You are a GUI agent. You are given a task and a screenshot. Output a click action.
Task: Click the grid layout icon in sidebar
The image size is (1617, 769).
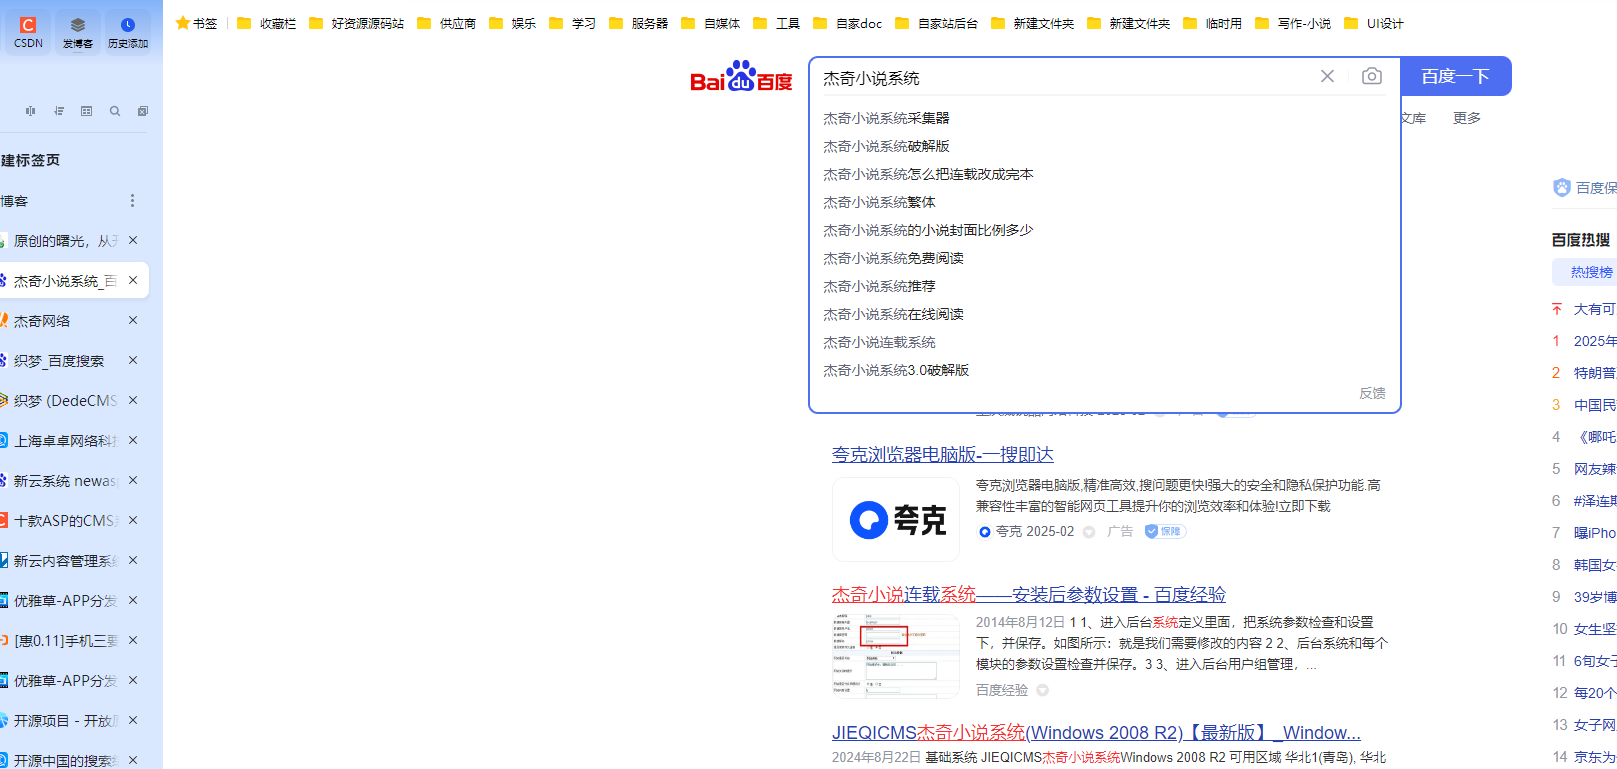point(87,111)
